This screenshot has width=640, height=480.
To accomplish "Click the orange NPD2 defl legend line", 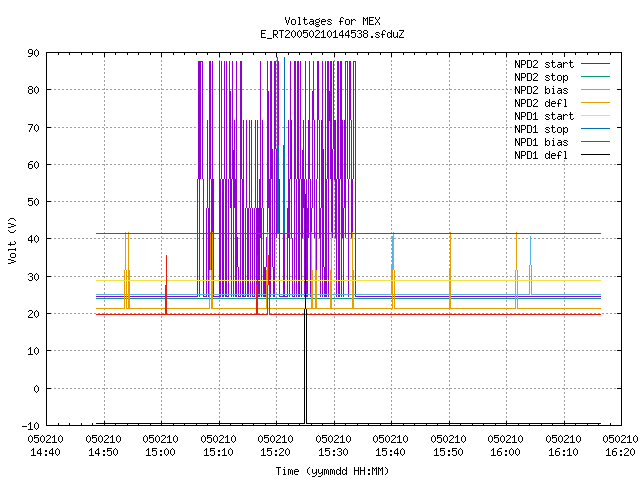I will [x=595, y=102].
